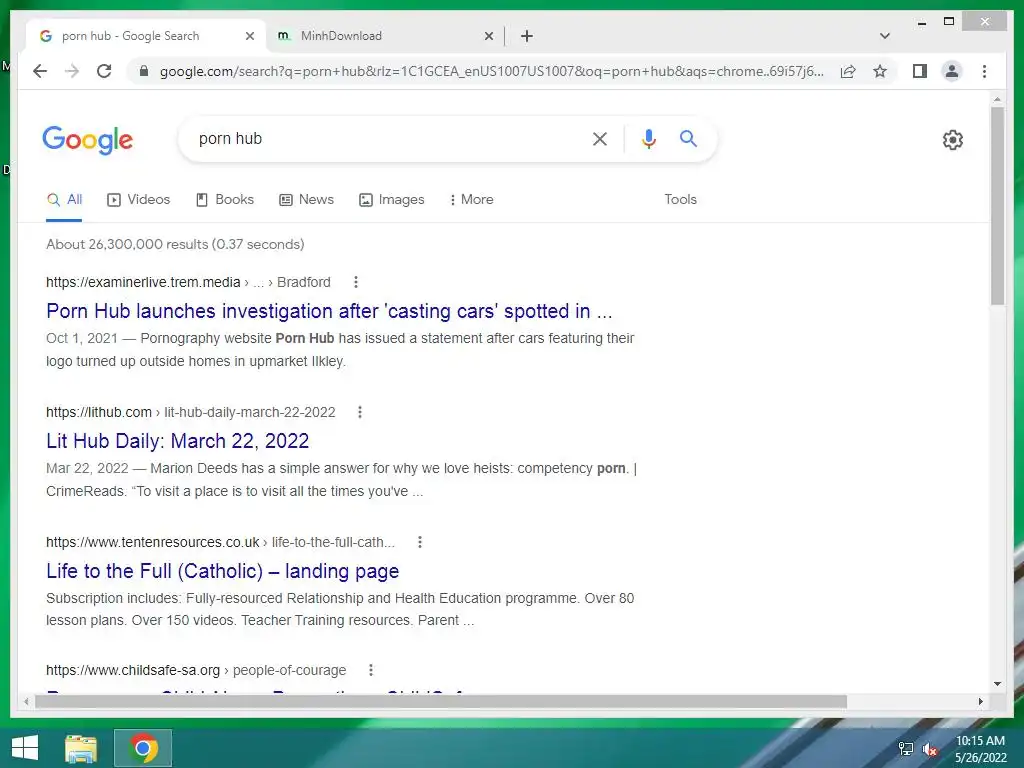Start voice search with the microphone

[648, 138]
